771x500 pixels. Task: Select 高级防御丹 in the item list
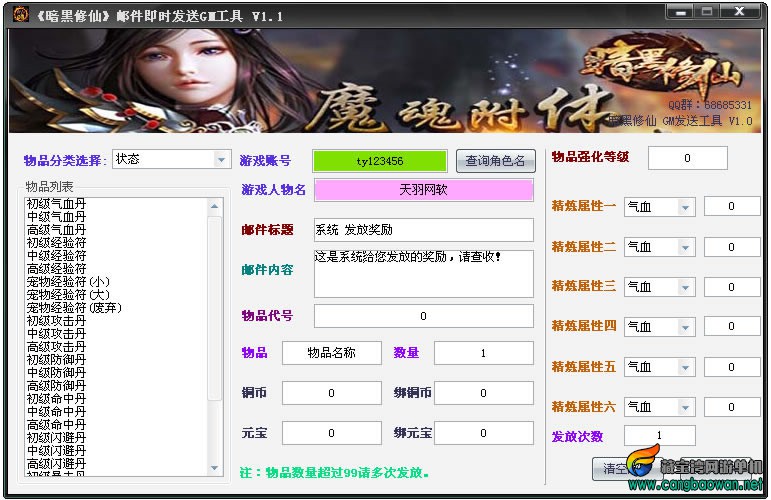[57, 386]
